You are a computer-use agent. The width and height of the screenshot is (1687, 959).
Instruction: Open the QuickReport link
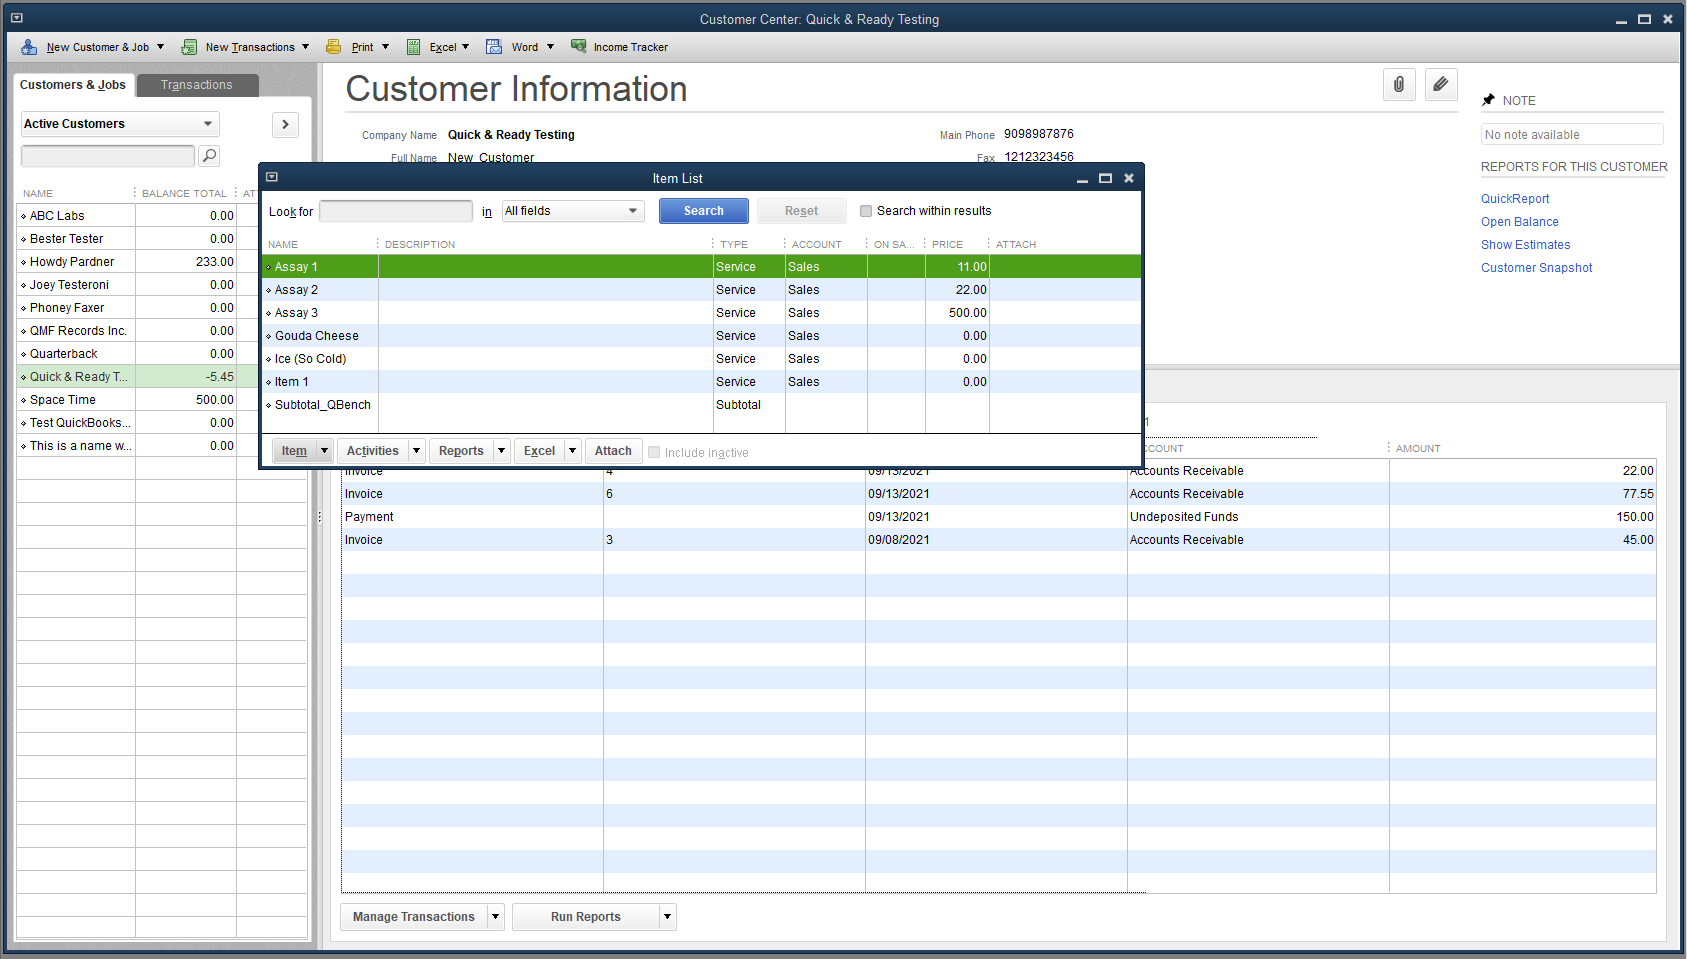[1515, 199]
